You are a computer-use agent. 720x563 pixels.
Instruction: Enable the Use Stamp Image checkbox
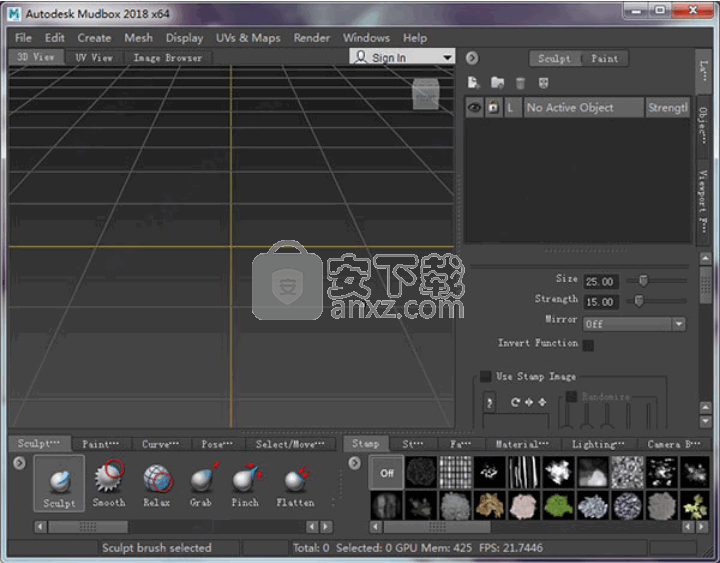point(485,377)
